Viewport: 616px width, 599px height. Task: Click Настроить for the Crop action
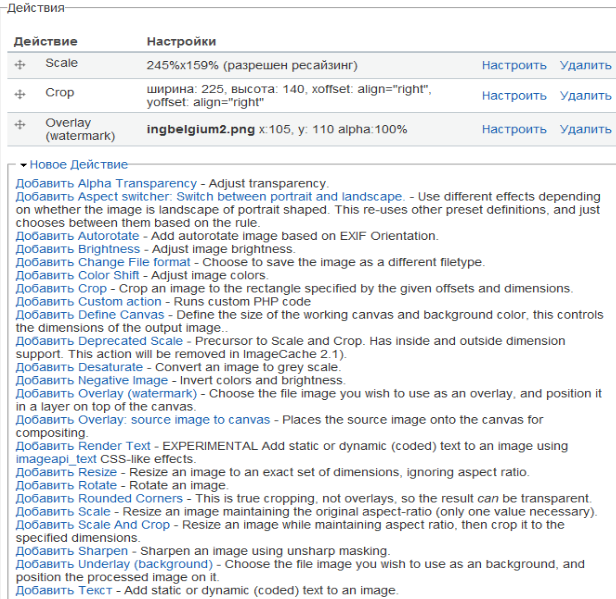pyautogui.click(x=514, y=95)
